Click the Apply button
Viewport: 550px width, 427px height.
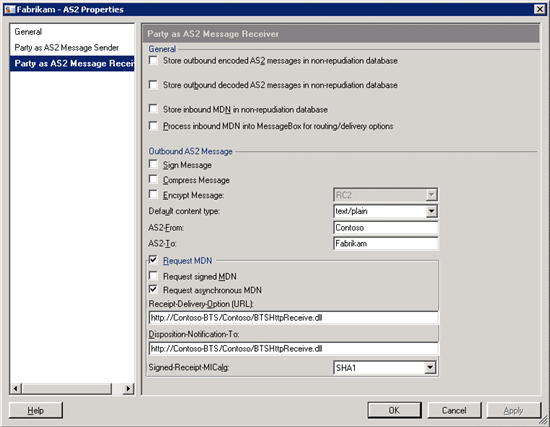pyautogui.click(x=514, y=410)
